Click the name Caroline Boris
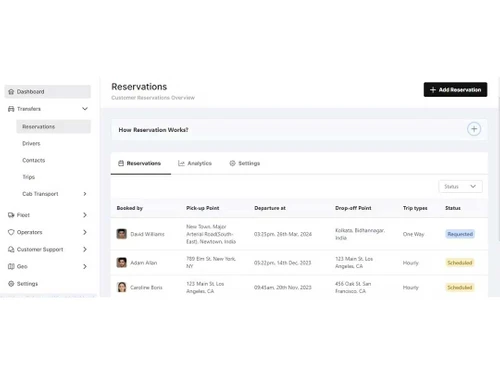 point(146,287)
